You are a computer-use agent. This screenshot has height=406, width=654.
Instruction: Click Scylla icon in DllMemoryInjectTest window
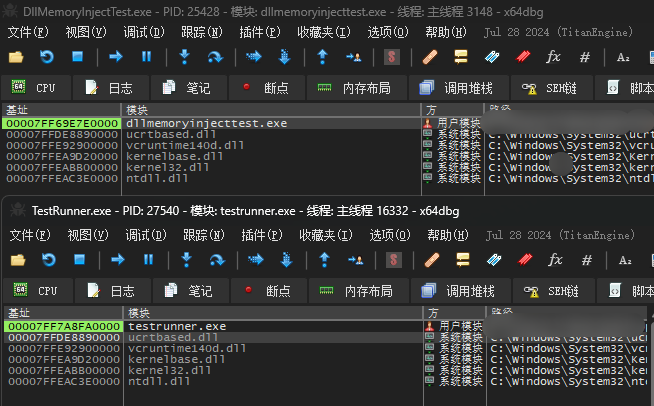392,57
